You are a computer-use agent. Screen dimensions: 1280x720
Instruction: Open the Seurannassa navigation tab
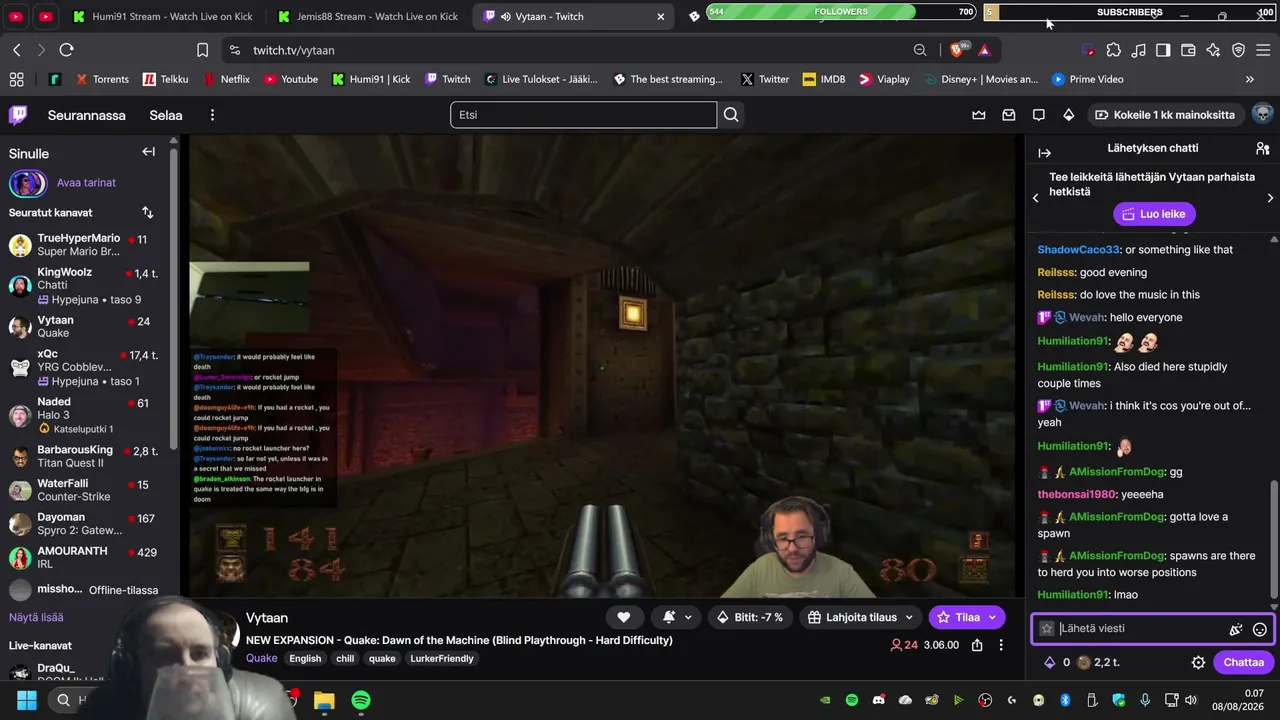coord(87,115)
